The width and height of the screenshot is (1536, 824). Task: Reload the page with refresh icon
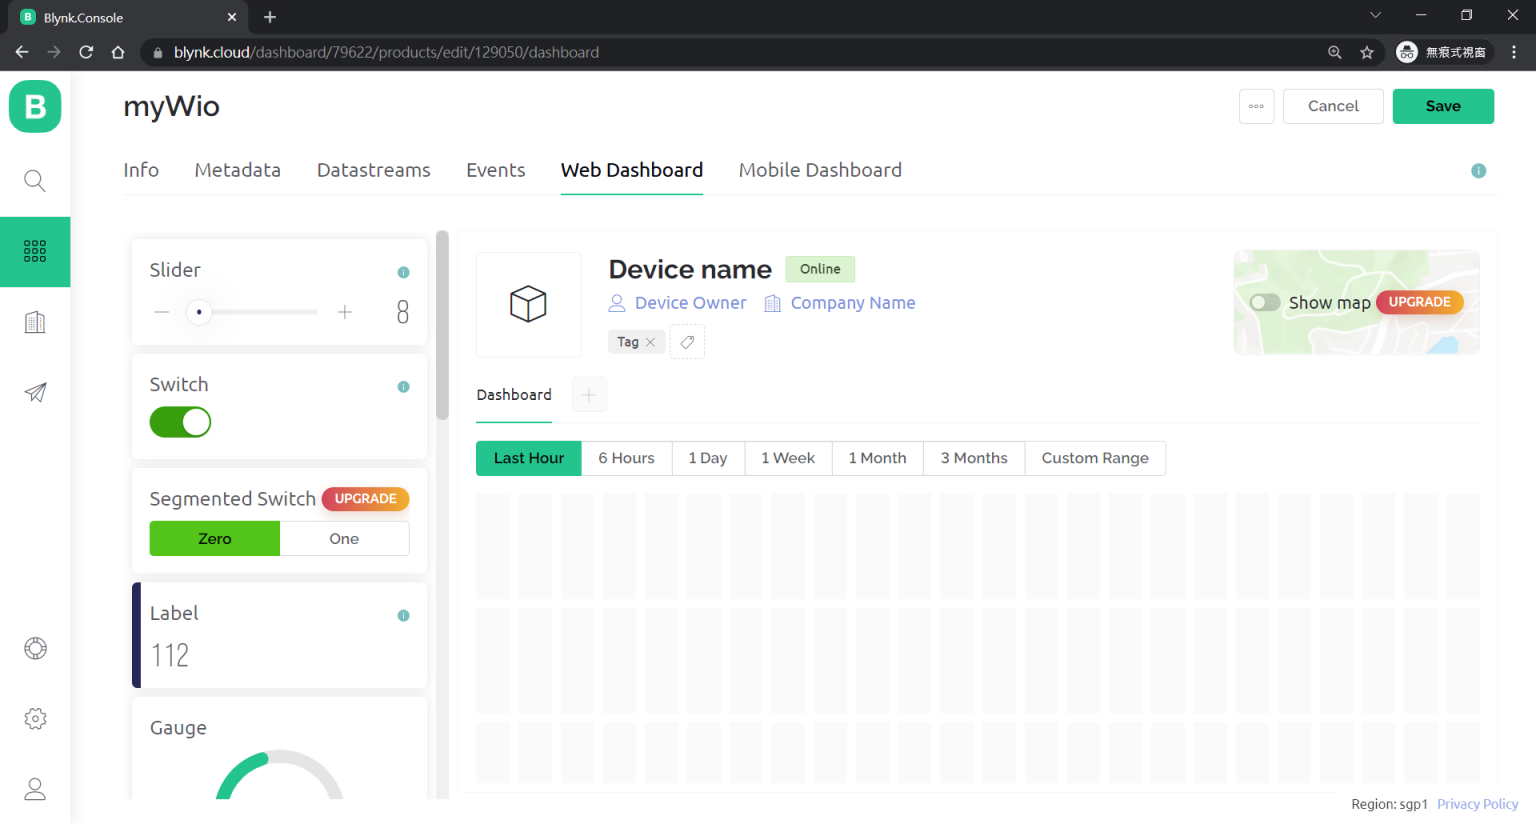pos(86,52)
